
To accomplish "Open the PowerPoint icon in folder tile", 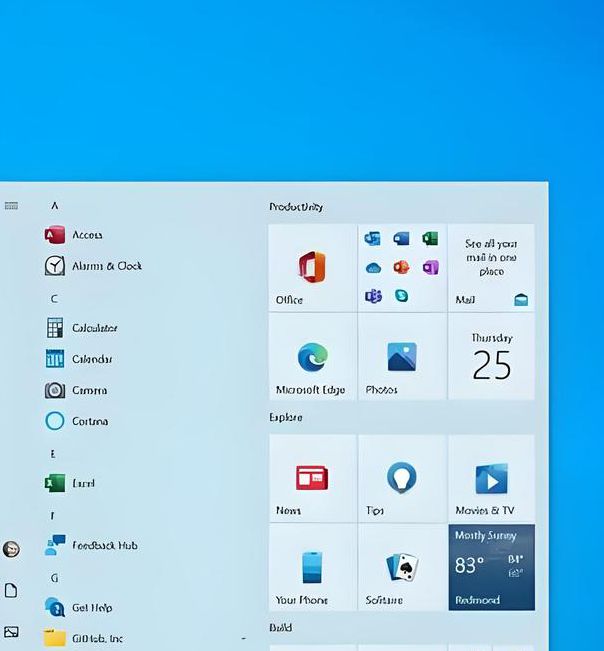I will pyautogui.click(x=401, y=267).
